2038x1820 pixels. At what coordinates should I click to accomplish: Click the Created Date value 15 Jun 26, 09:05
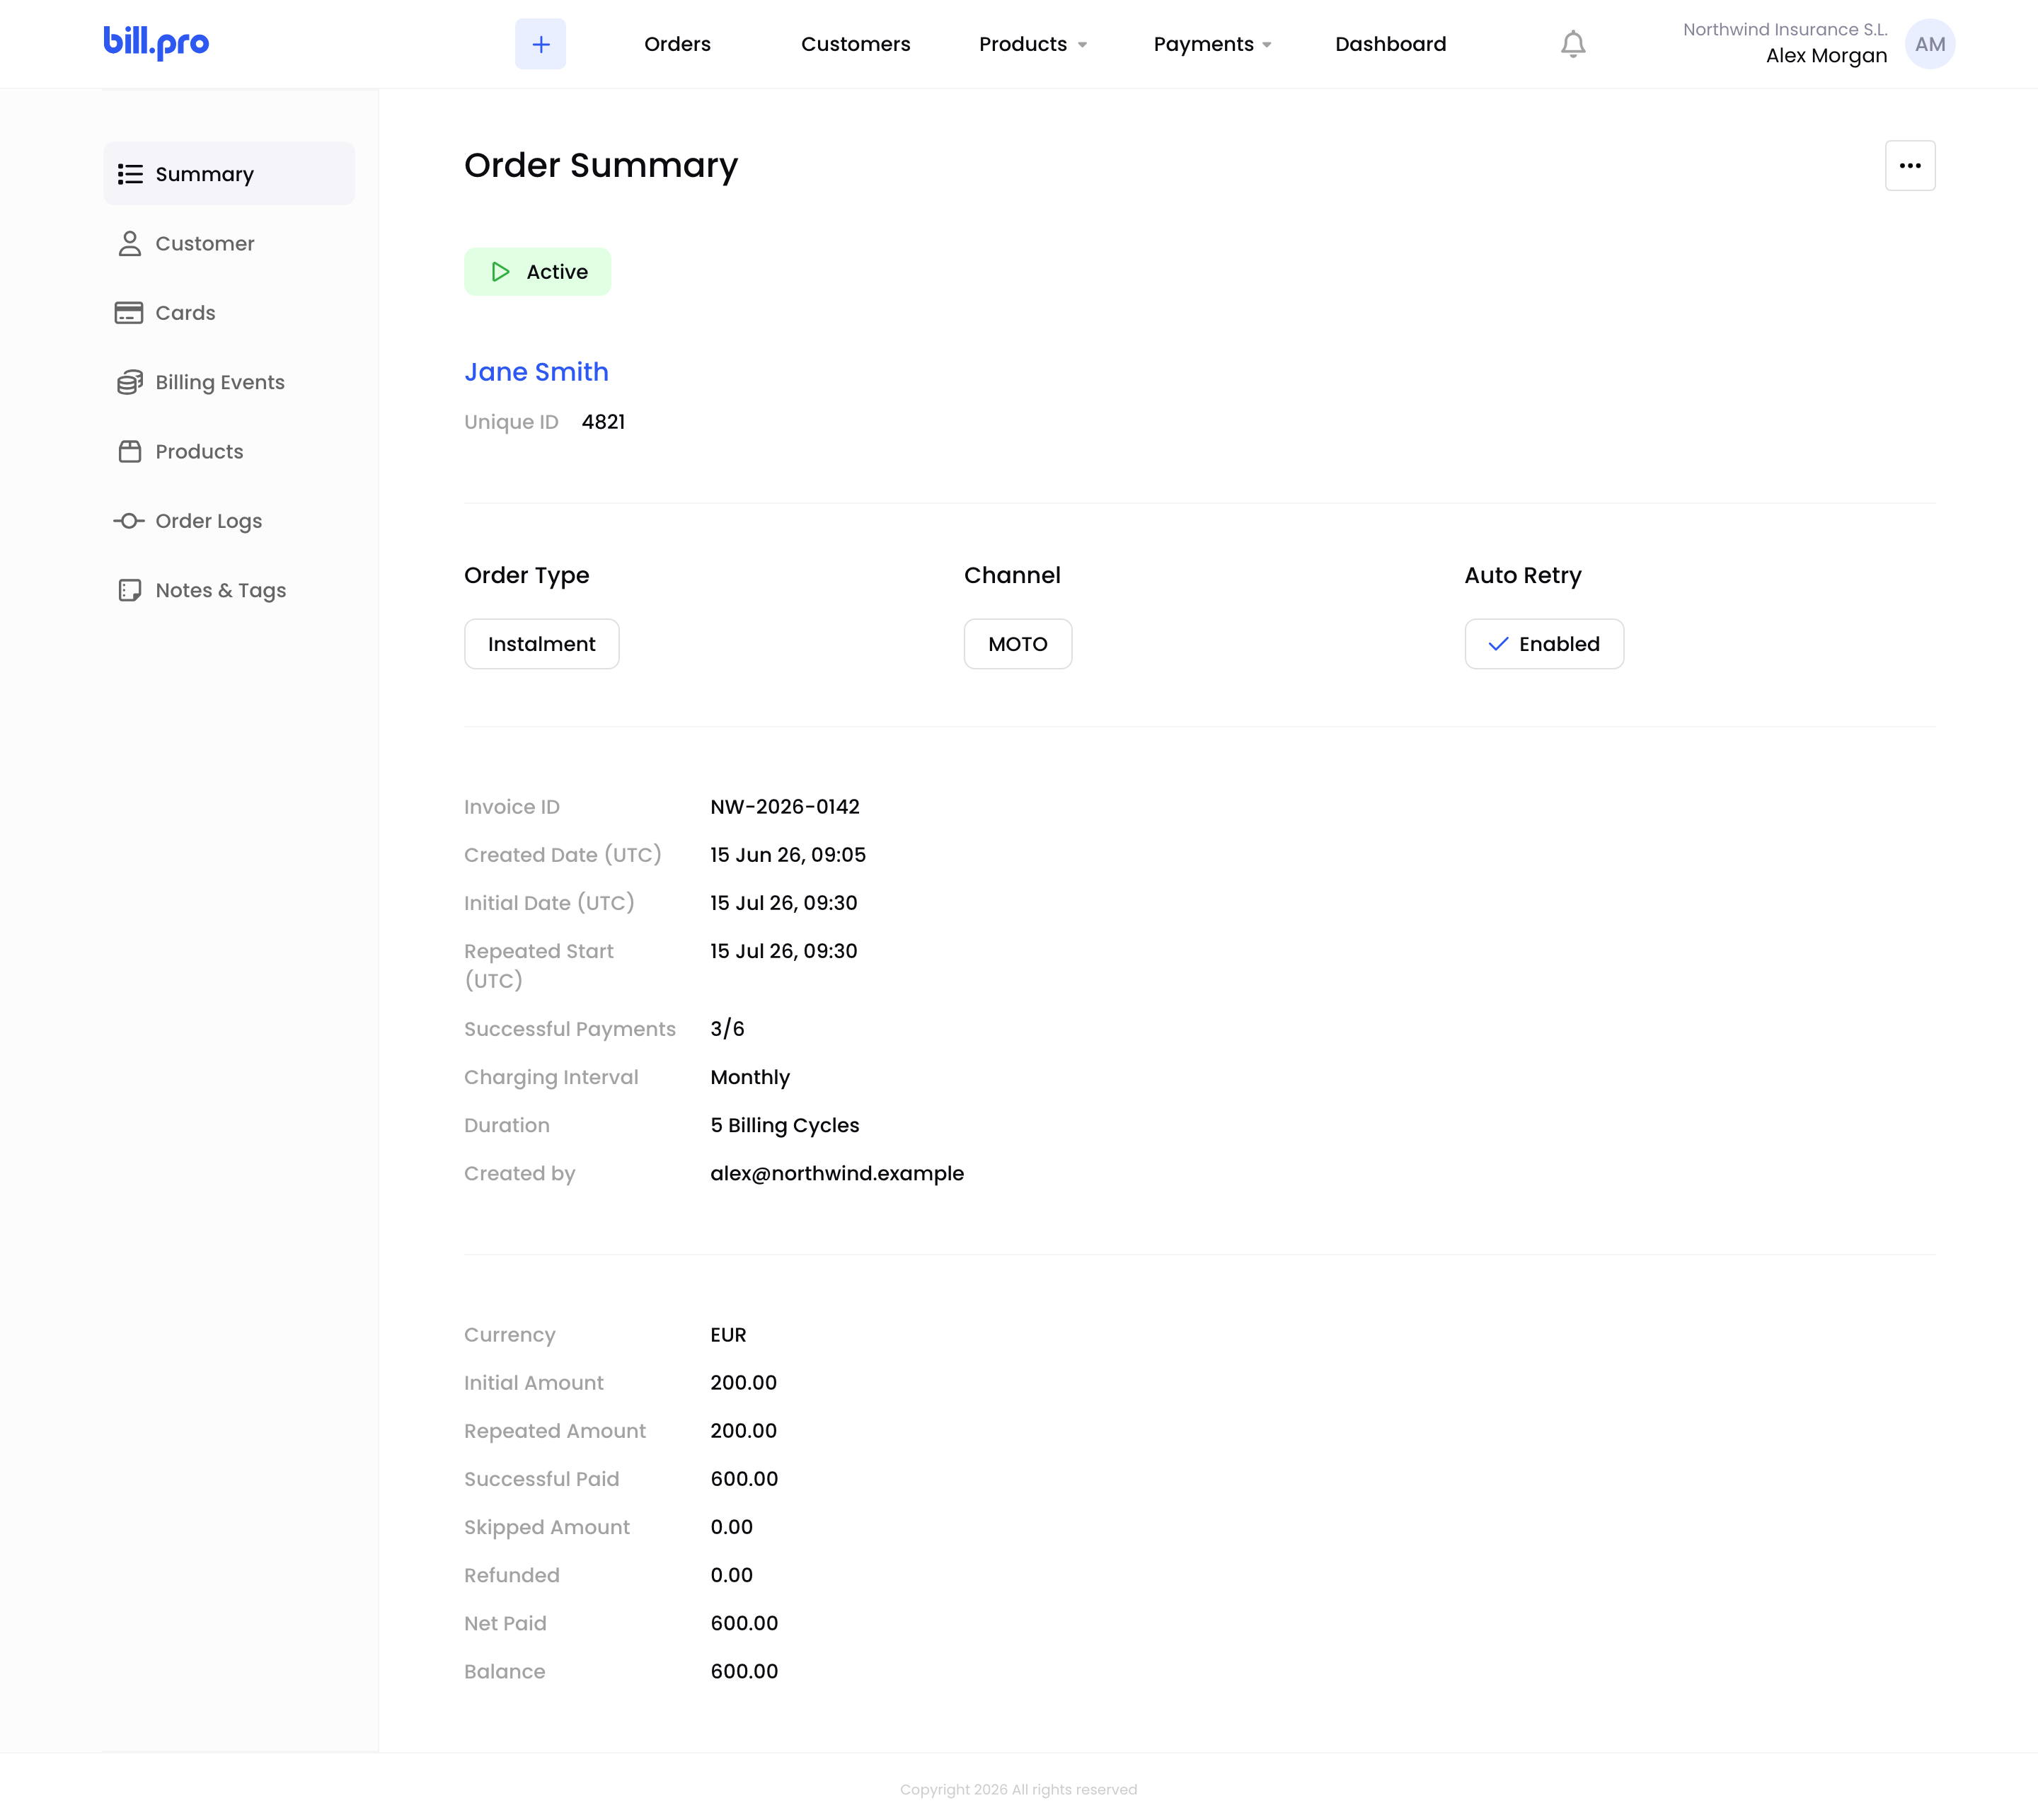(x=788, y=855)
